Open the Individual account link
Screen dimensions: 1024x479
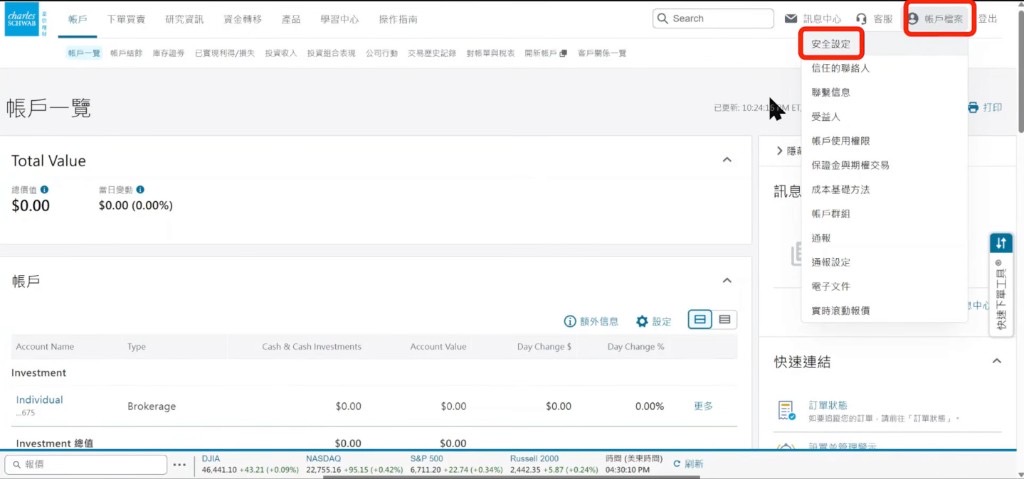[x=39, y=400]
